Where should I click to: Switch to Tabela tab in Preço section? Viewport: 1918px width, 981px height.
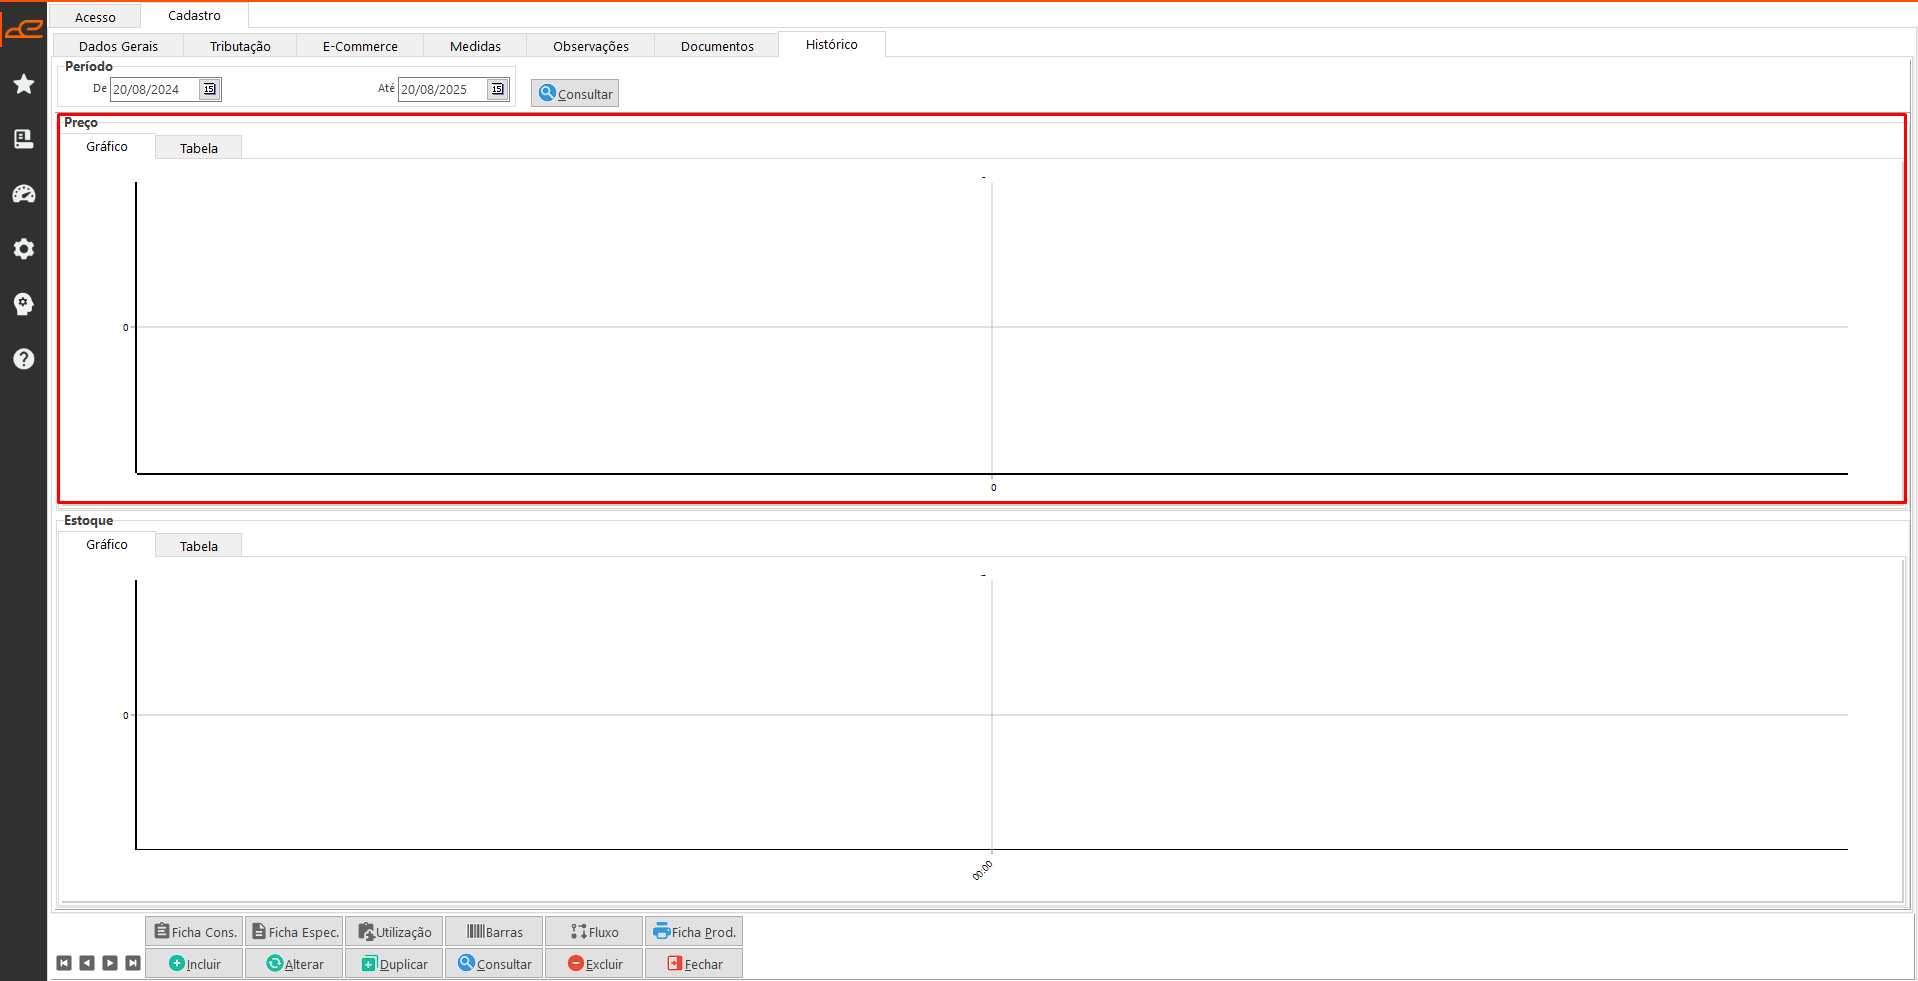(198, 148)
